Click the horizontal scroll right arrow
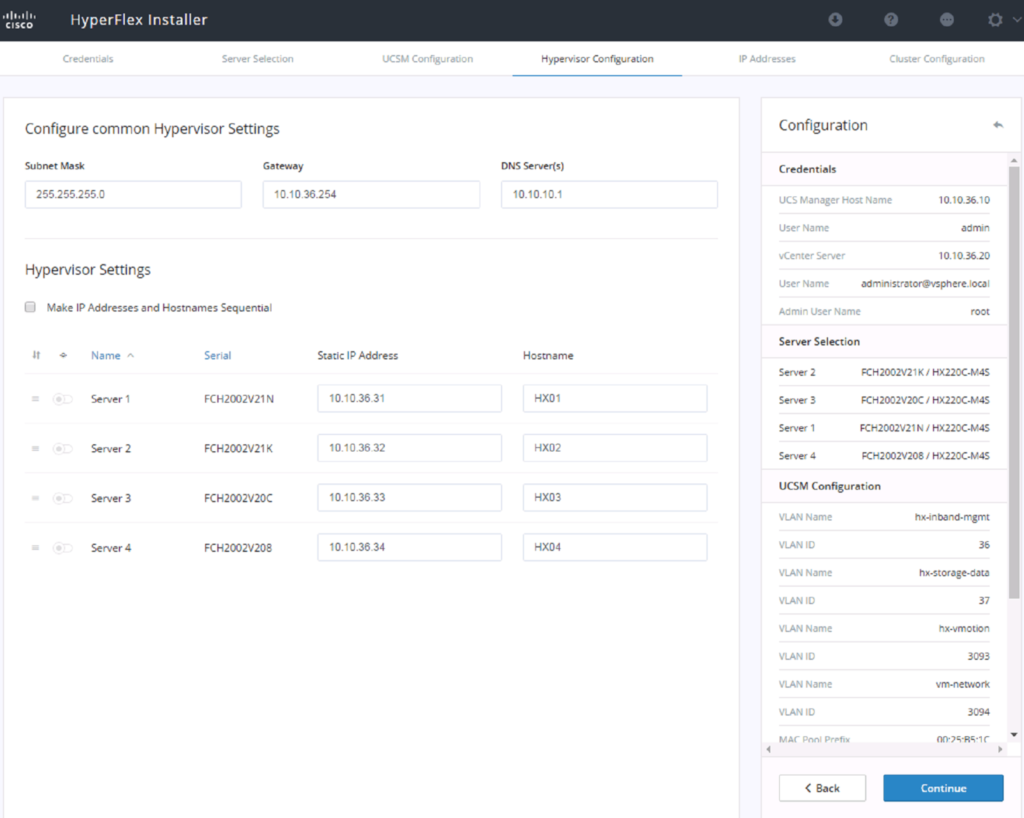Screen dimensions: 1024x818 coord(1000,749)
